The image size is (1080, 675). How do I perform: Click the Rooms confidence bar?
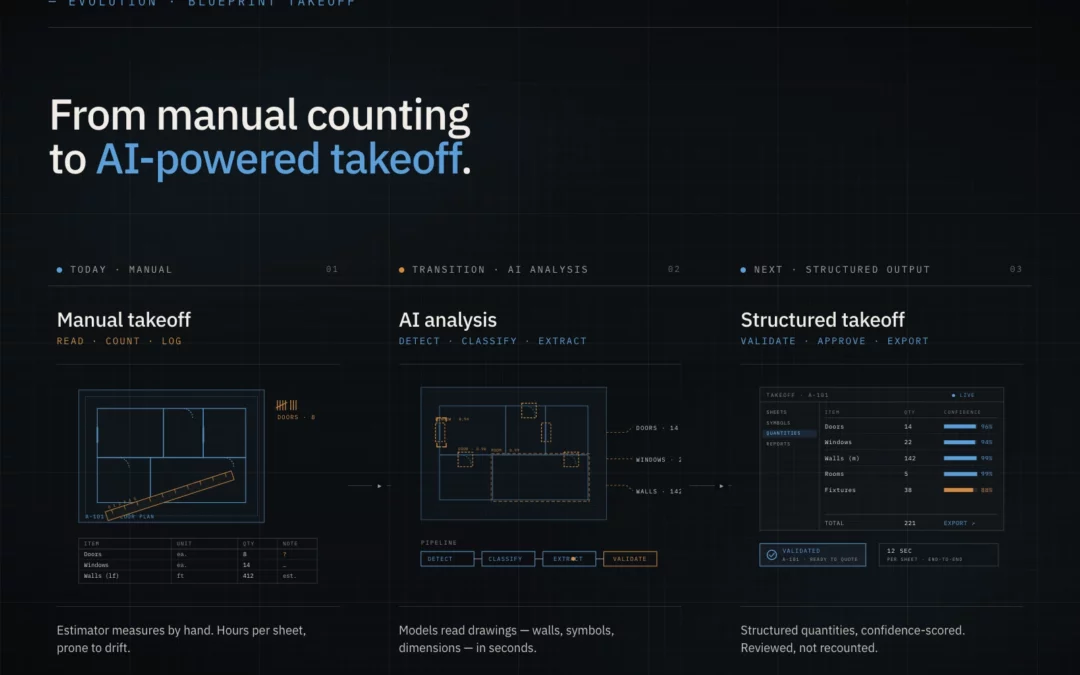click(959, 474)
